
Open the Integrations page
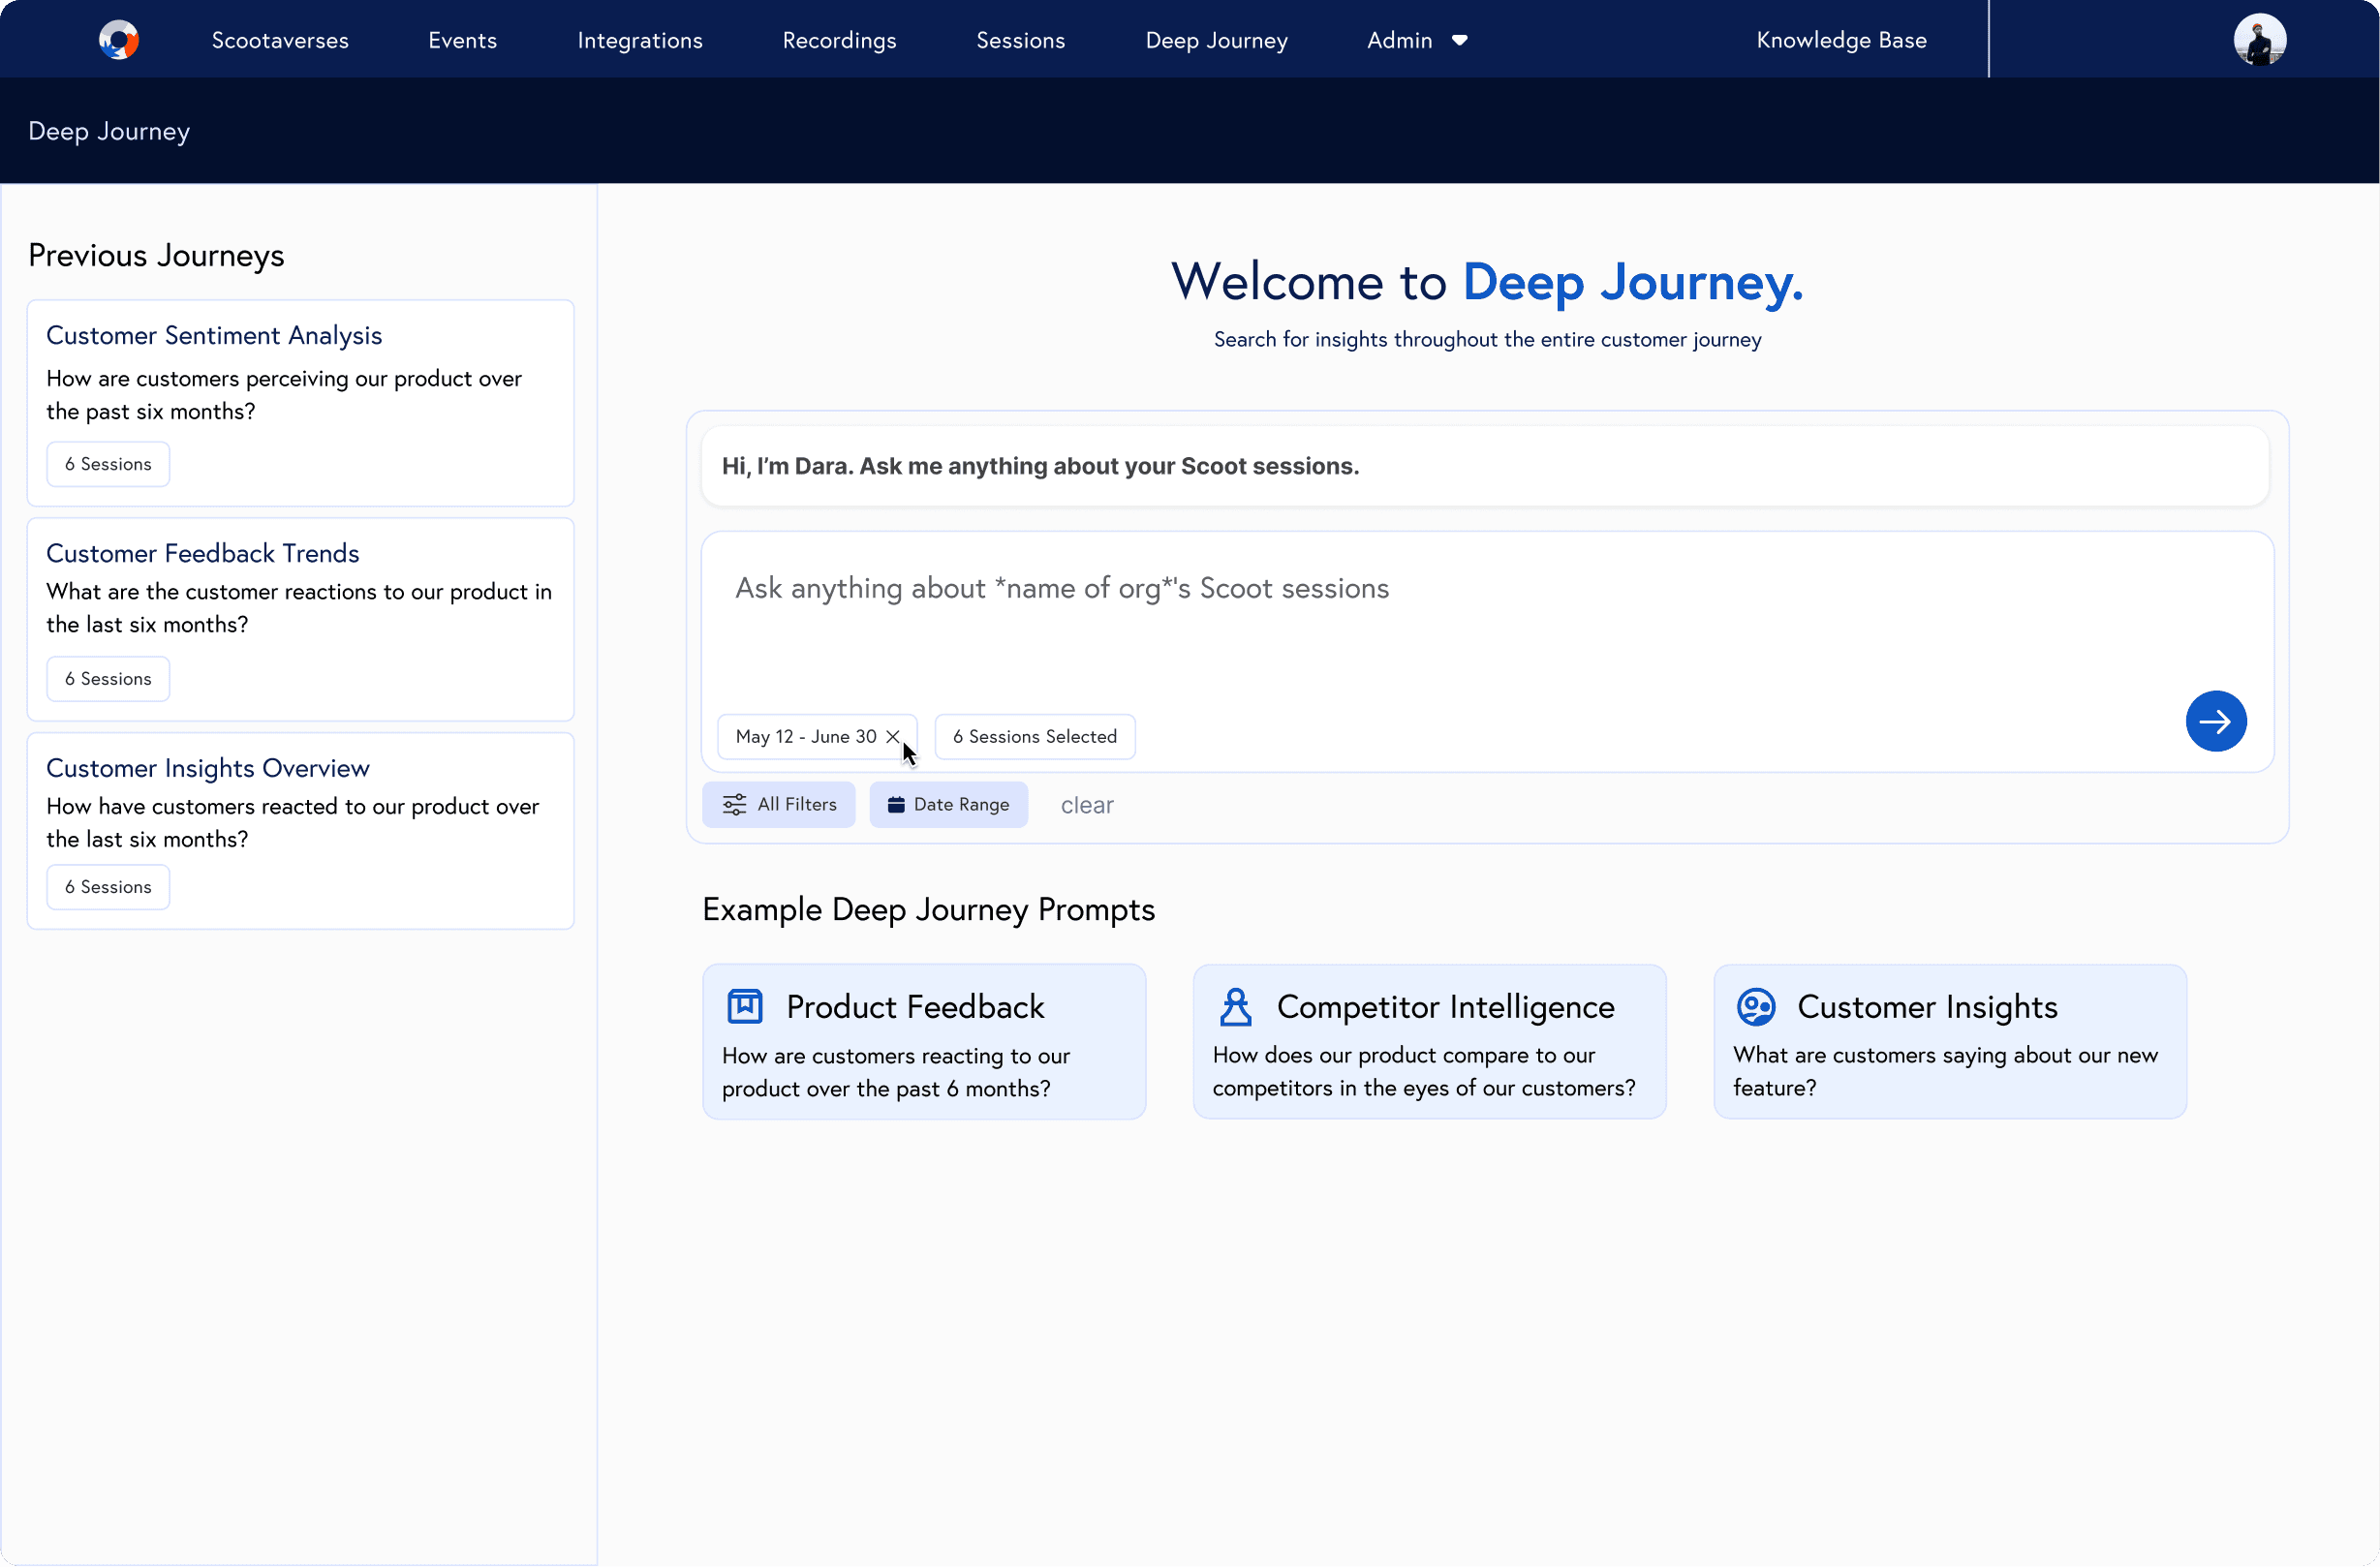pos(640,40)
